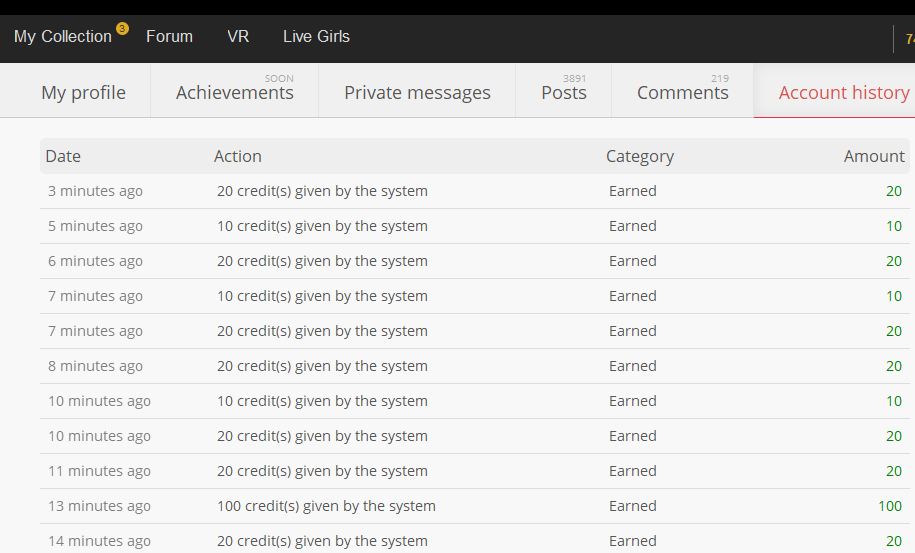Switch to the My profile tab
Viewport: 915px width, 553px height.
pyautogui.click(x=83, y=93)
